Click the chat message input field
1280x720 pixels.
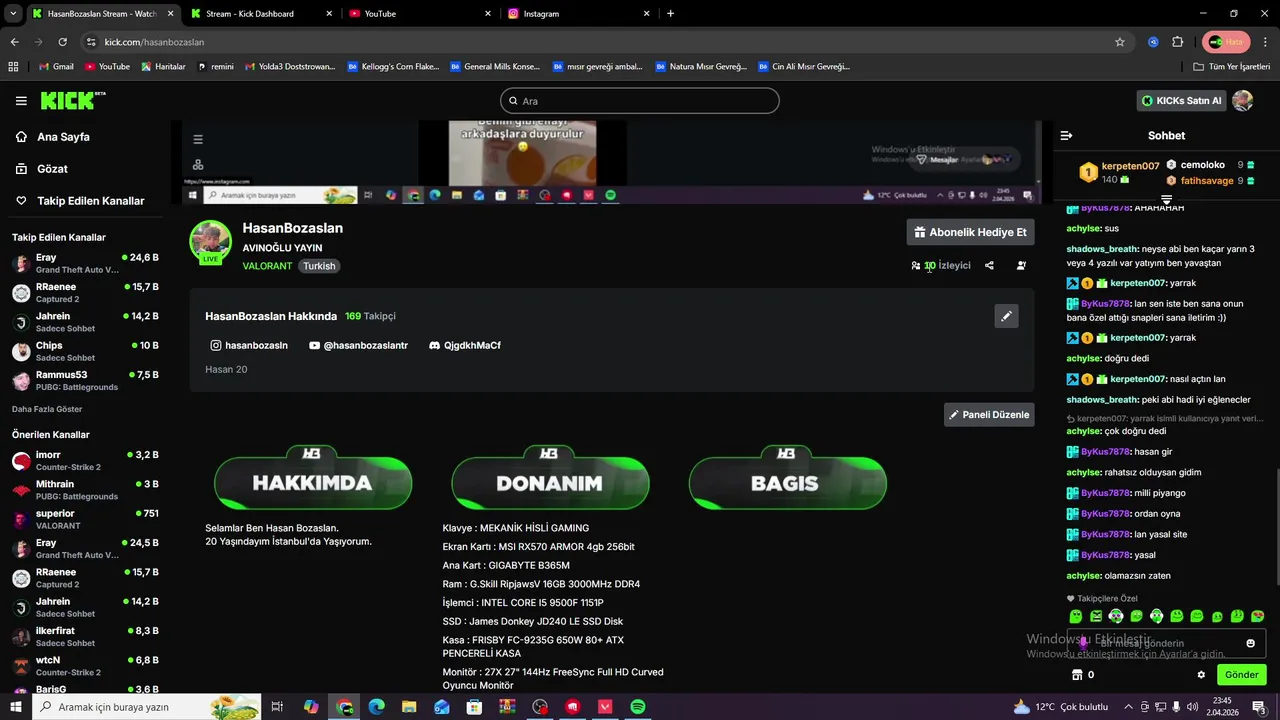1166,643
